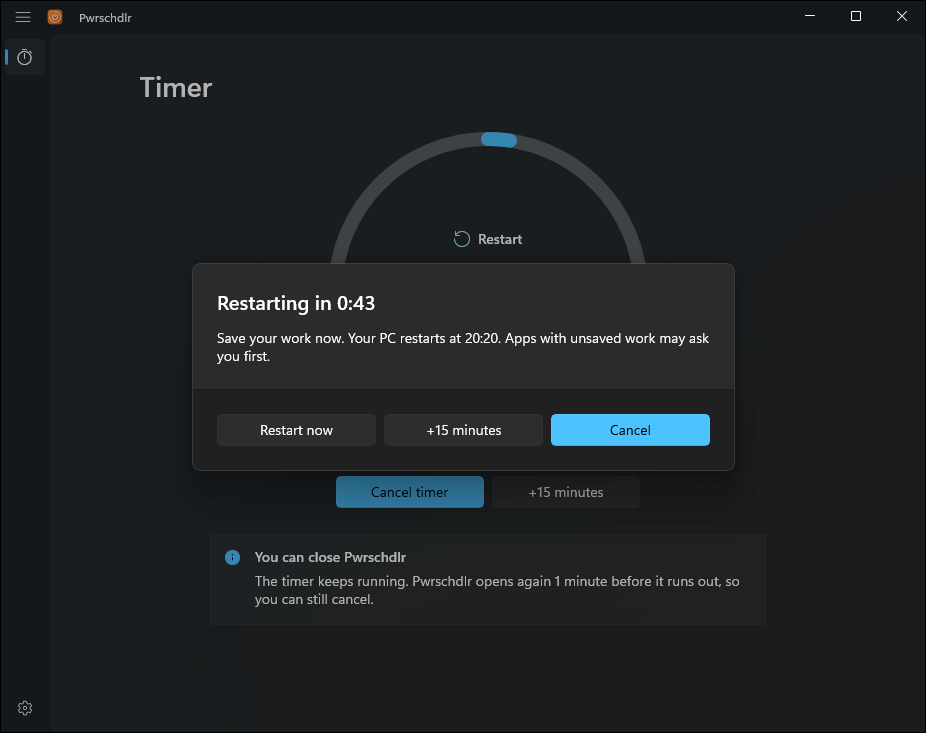
Task: Close the Pwrschdlr window
Action: (902, 17)
